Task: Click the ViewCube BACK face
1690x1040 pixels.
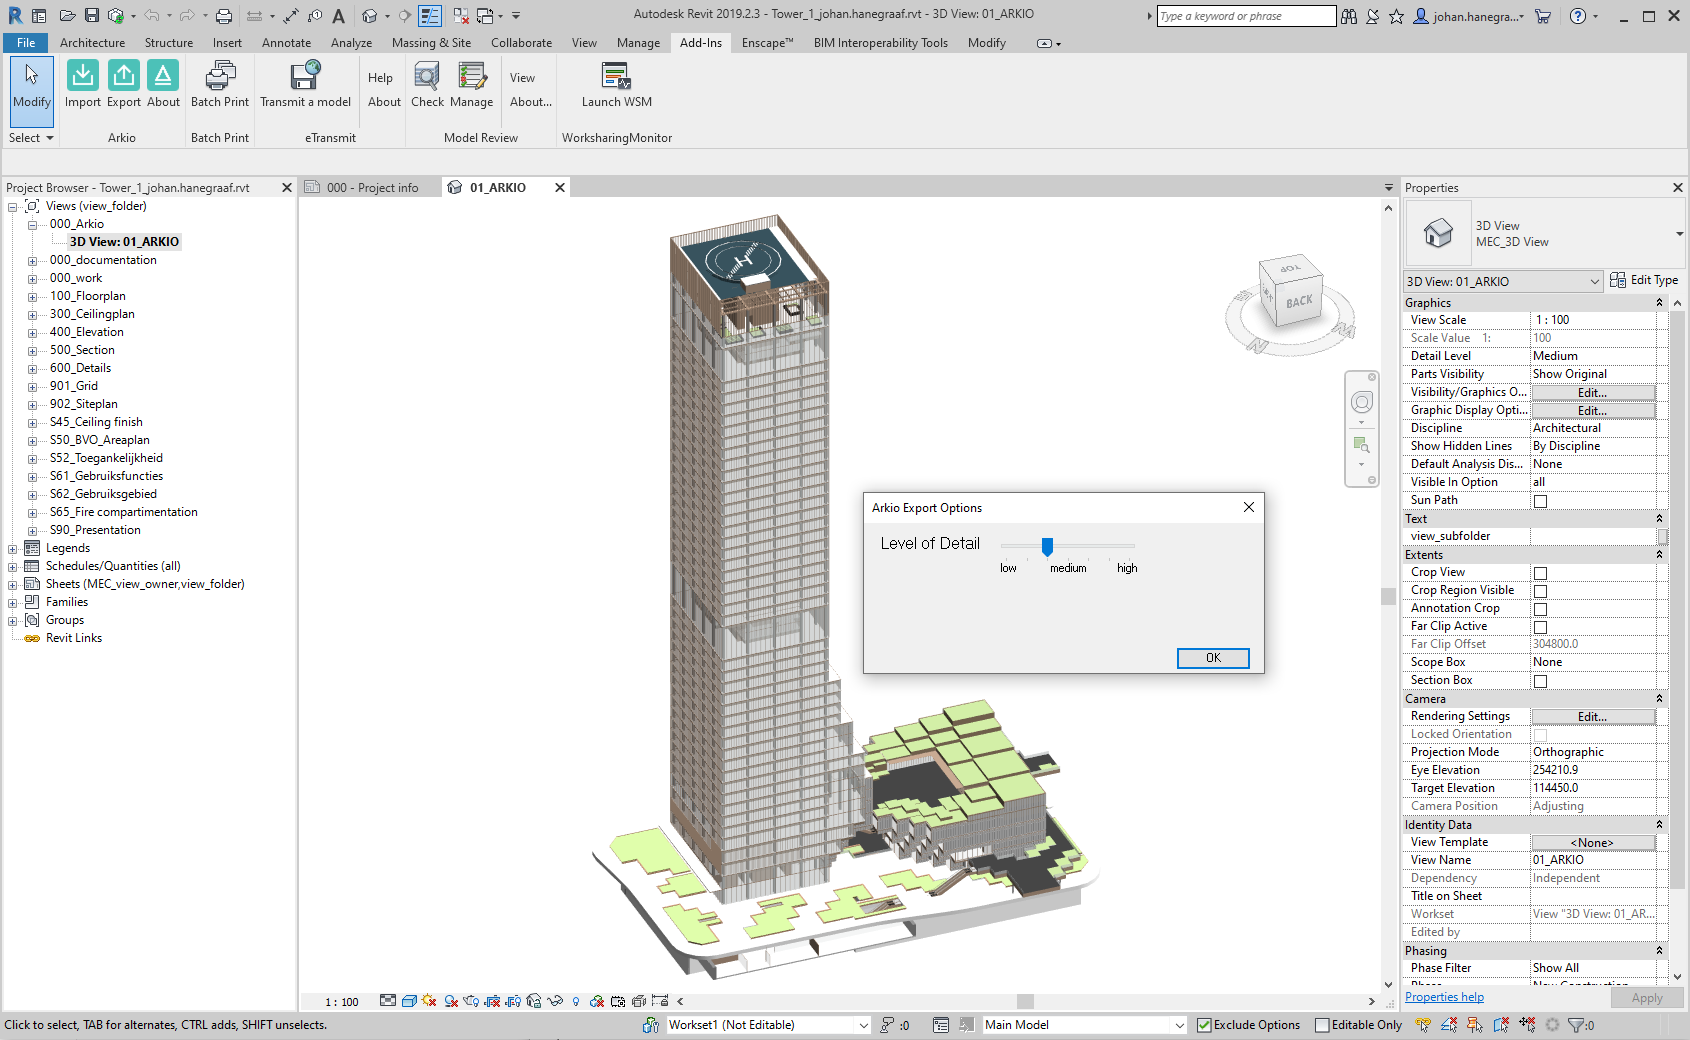Action: [x=1299, y=301]
